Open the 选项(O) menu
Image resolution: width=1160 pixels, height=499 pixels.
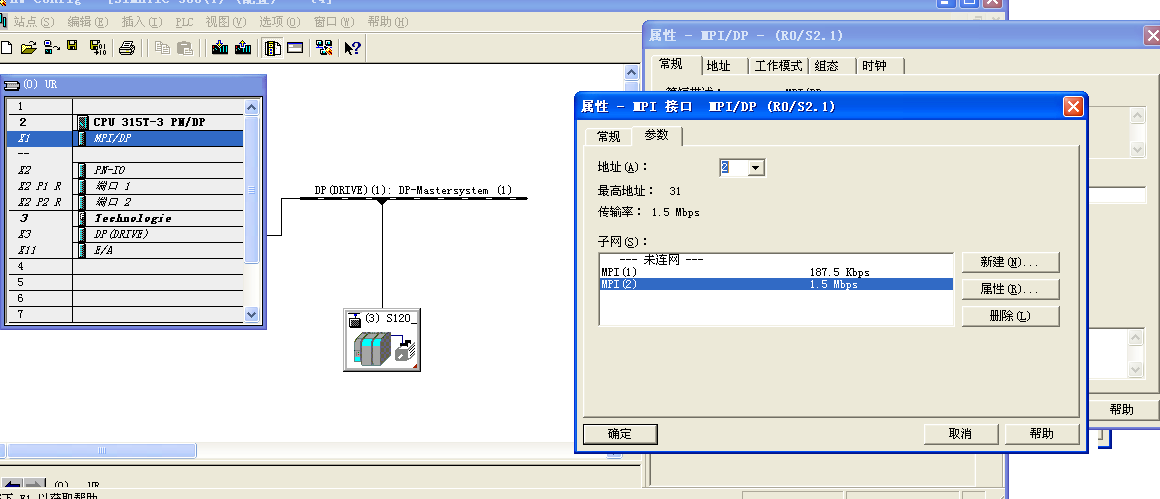point(280,22)
